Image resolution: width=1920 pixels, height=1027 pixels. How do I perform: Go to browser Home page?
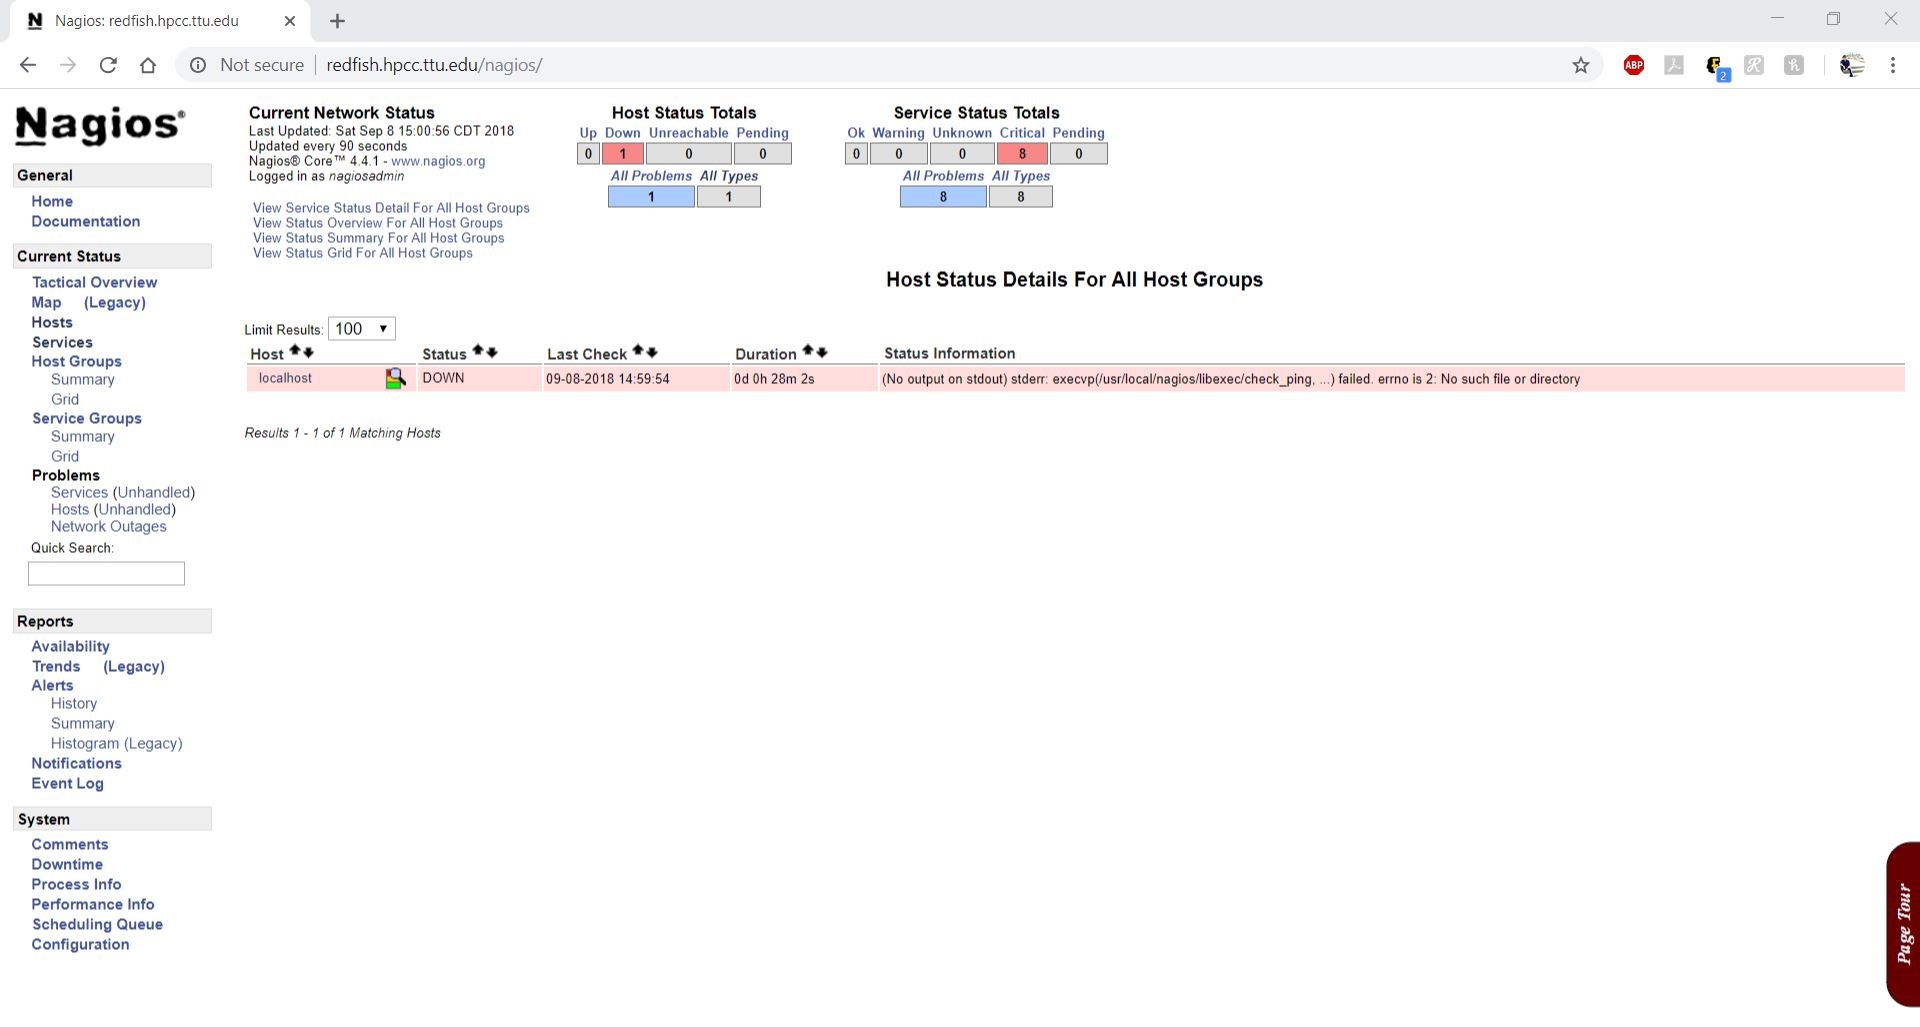(x=148, y=65)
